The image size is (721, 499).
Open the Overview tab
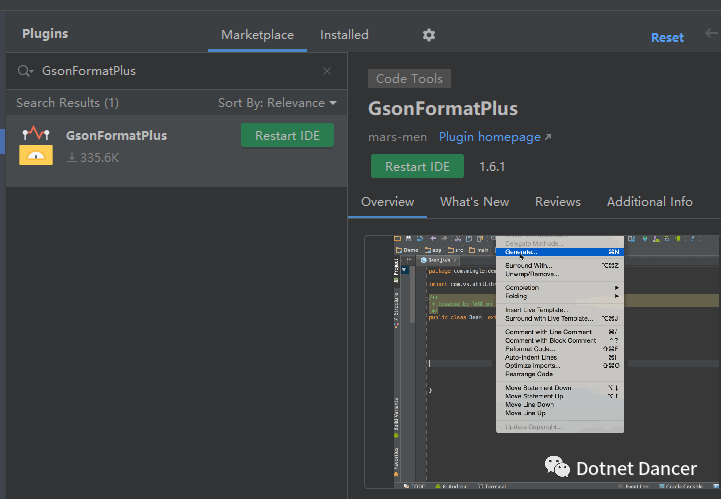388,202
